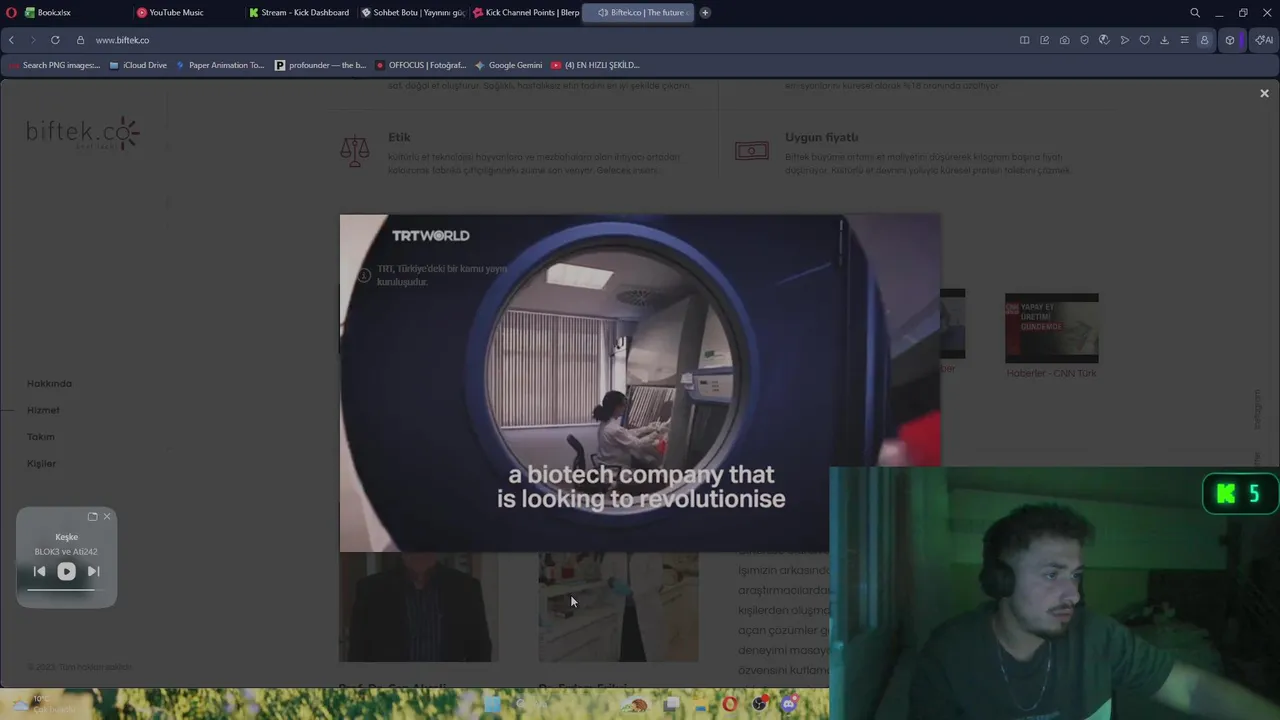Open the browser downloads icon

pos(1164,40)
